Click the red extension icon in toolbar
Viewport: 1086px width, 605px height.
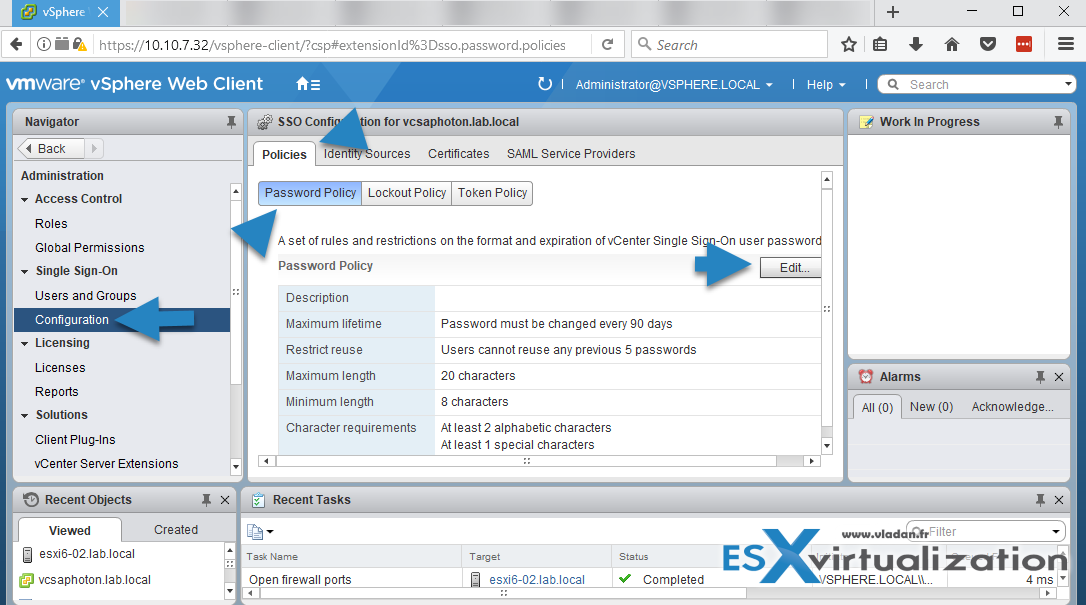pos(1024,45)
